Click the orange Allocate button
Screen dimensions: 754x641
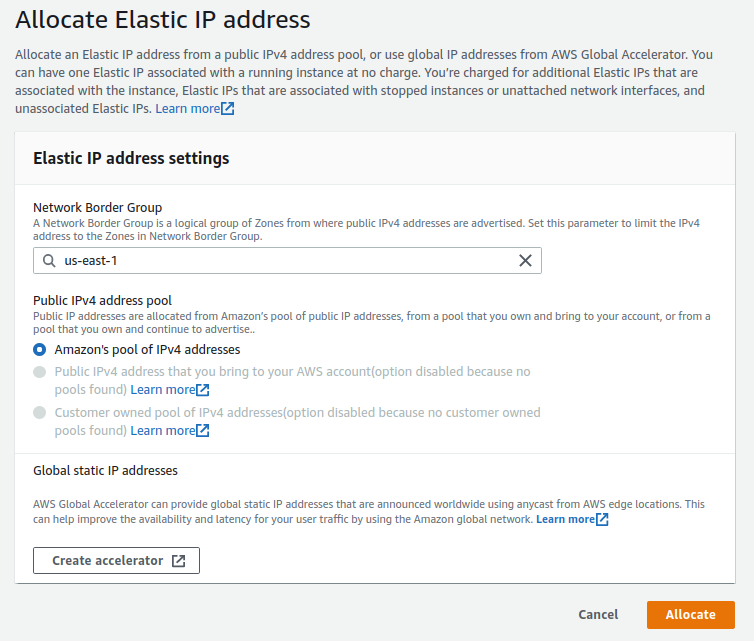(690, 615)
